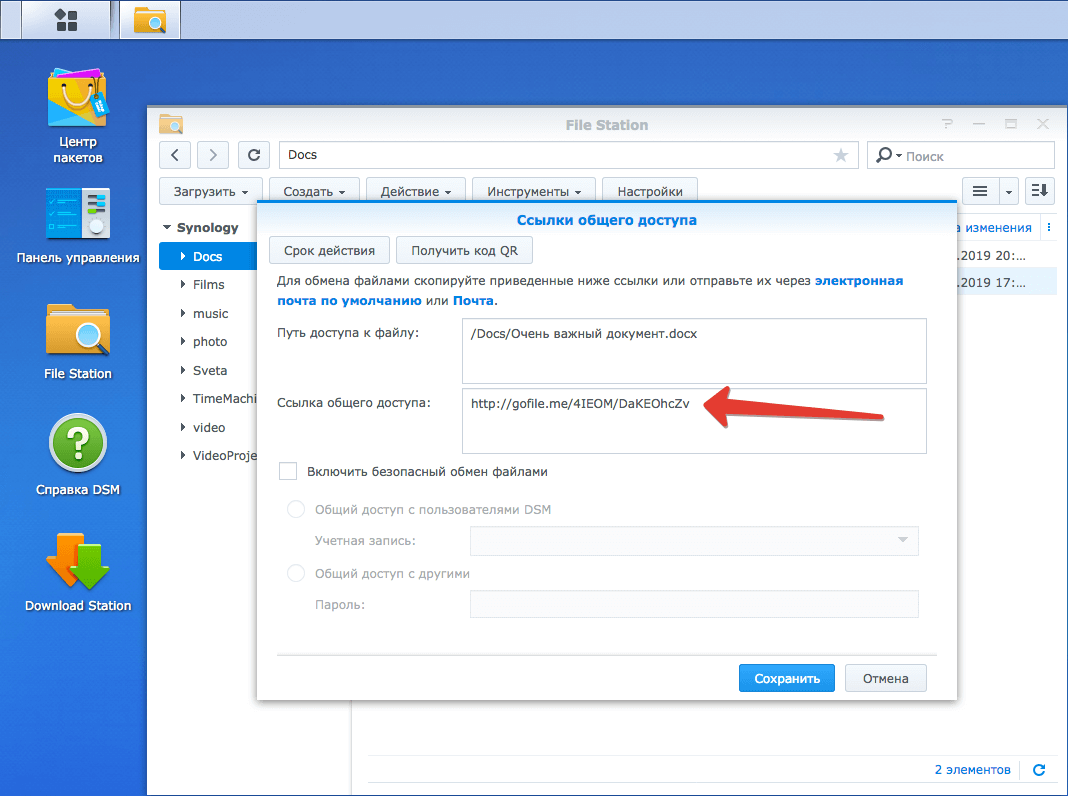The image size is (1068, 796).
Task: Click the refresh button beside path bar
Action: click(254, 155)
